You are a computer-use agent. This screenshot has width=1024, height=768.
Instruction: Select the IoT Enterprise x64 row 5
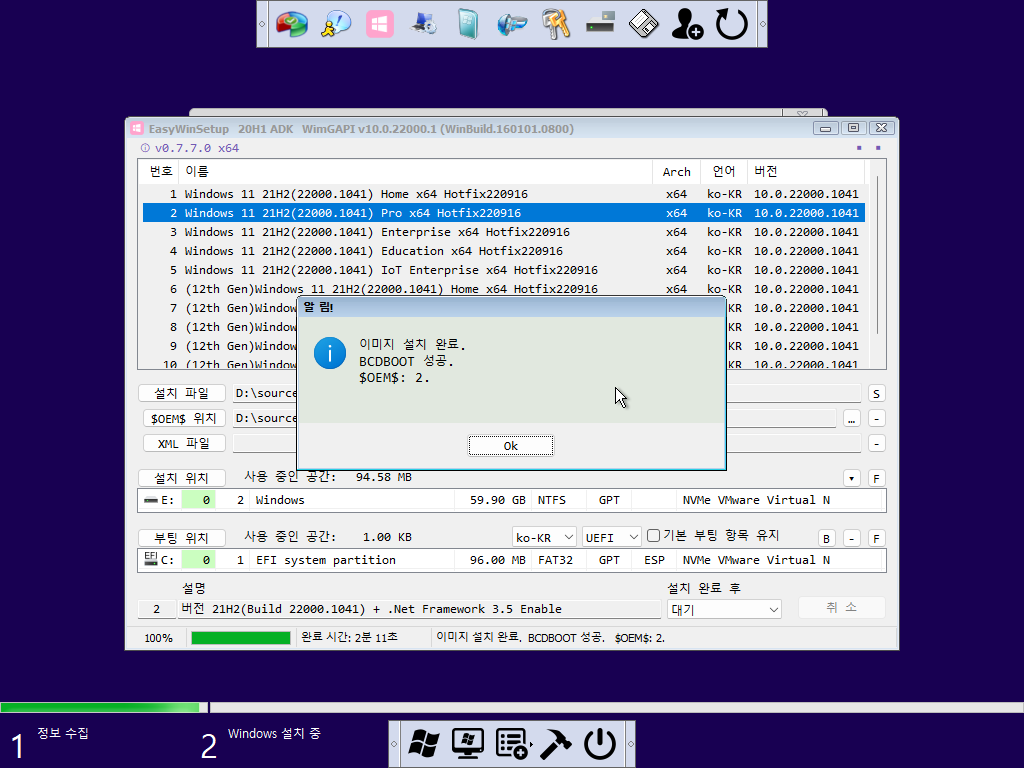[504, 270]
